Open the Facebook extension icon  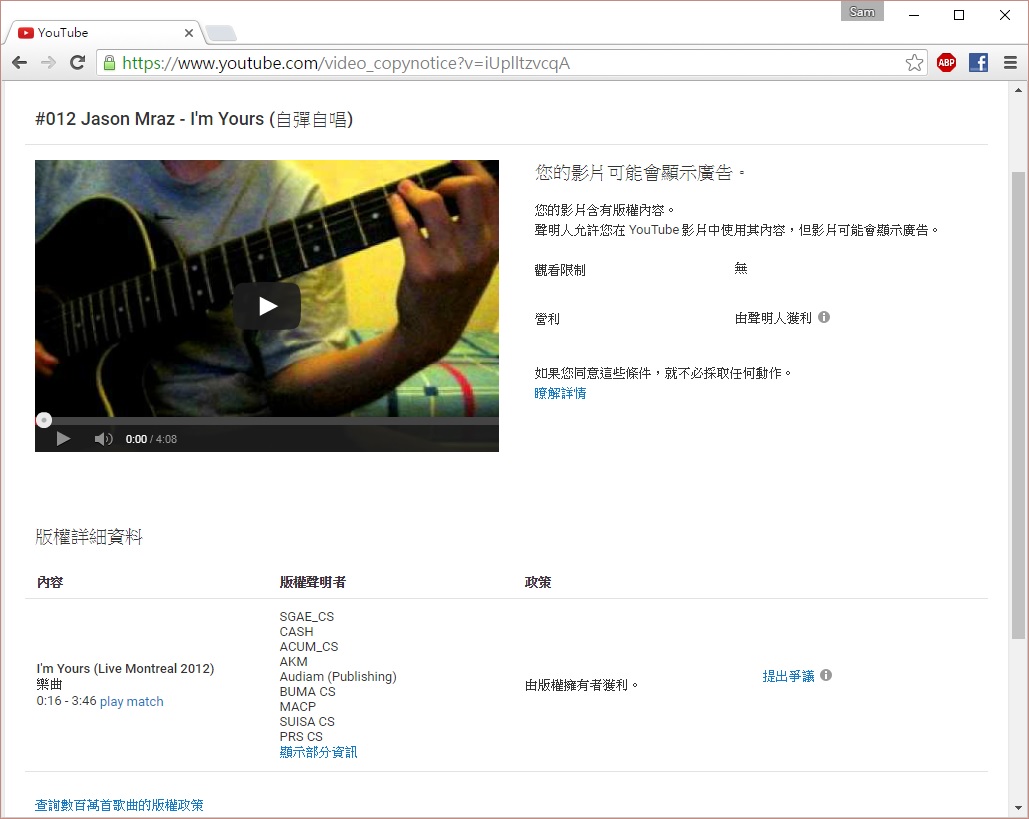click(978, 63)
